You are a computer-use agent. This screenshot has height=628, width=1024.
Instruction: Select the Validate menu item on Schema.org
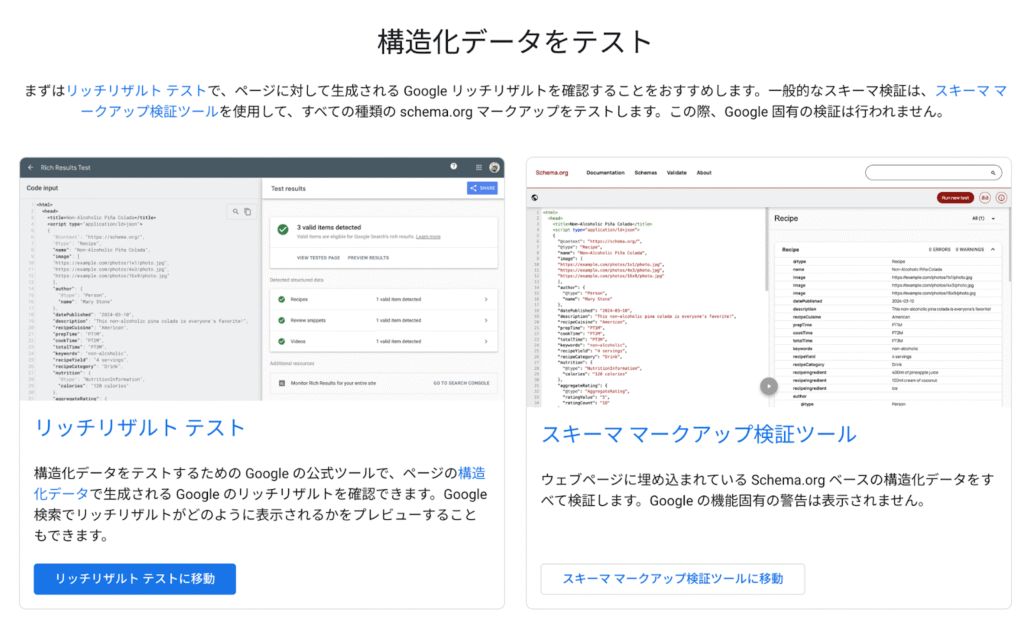point(676,173)
